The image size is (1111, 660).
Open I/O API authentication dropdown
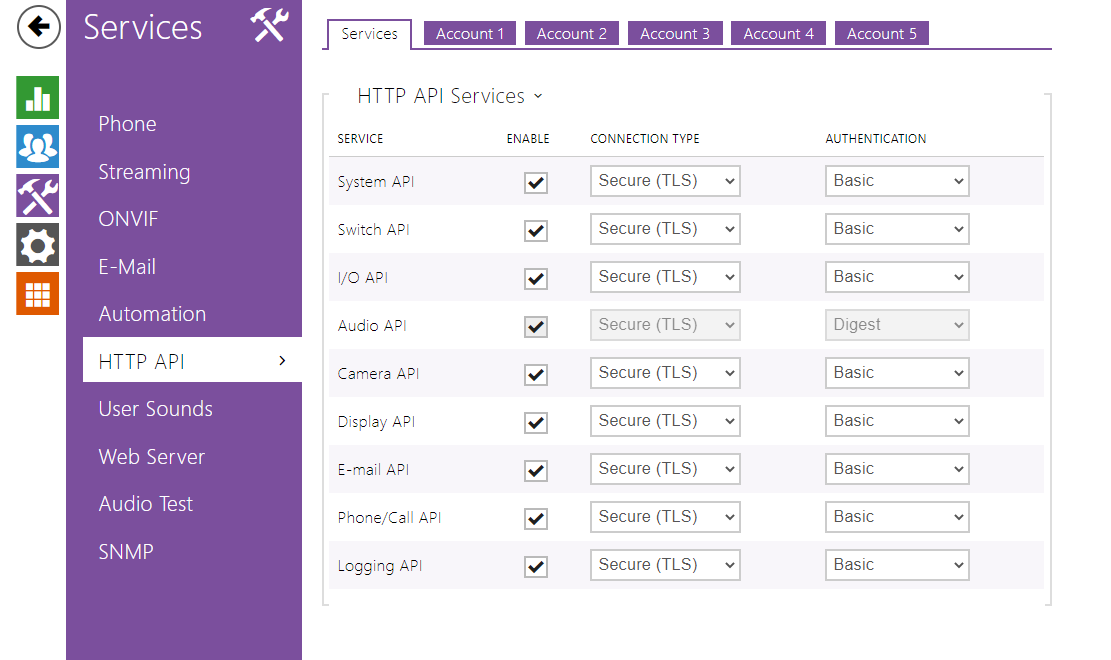tap(896, 277)
